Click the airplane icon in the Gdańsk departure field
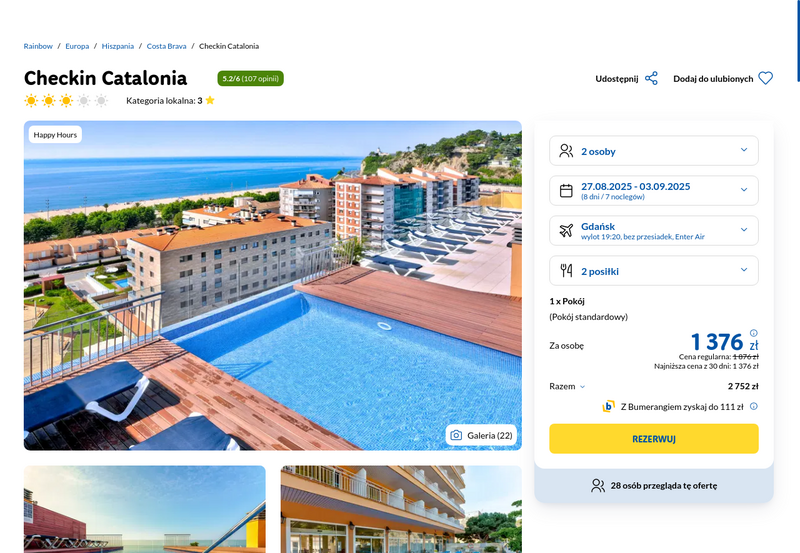800x553 pixels. [566, 231]
